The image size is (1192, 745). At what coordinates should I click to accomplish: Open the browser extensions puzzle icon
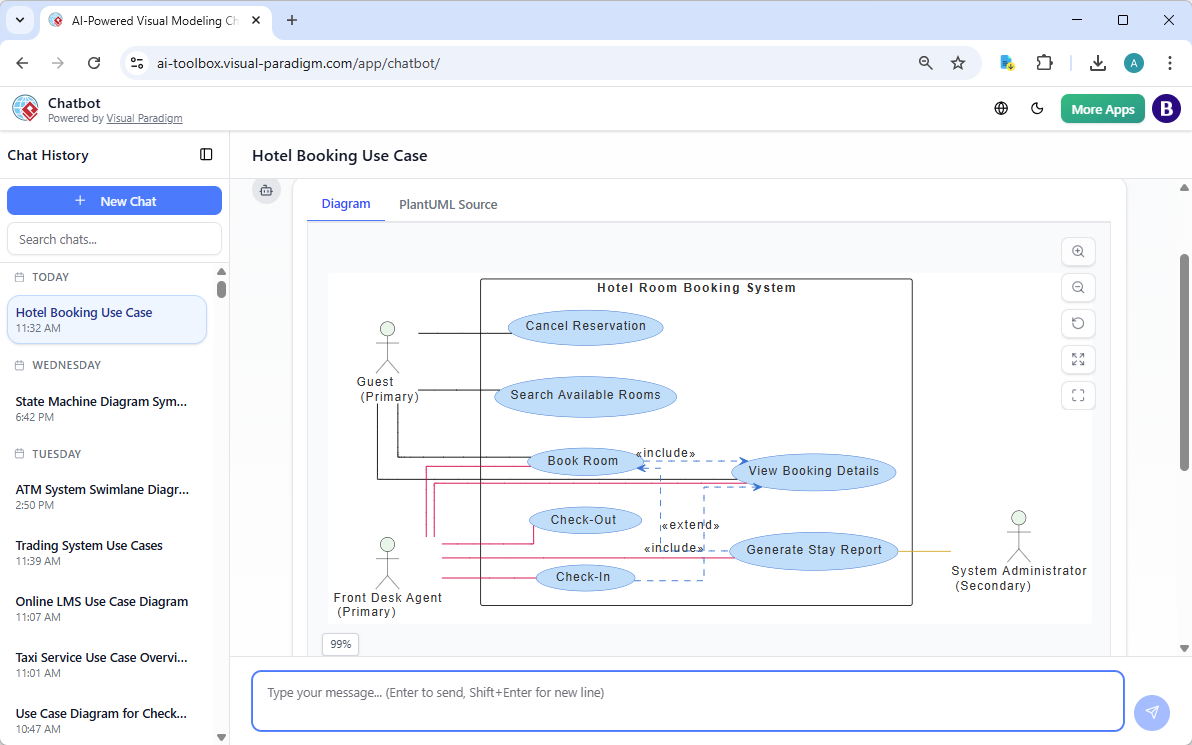(x=1044, y=62)
